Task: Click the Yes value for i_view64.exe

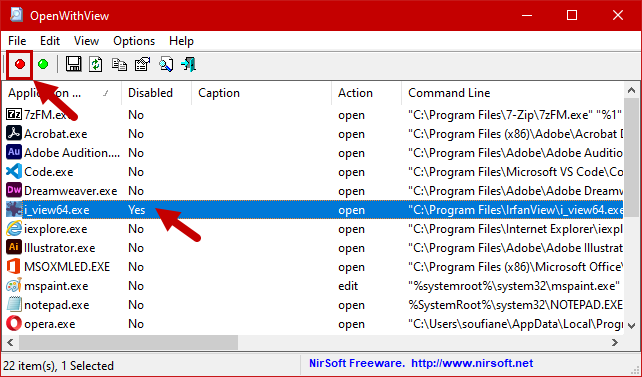Action: [136, 210]
